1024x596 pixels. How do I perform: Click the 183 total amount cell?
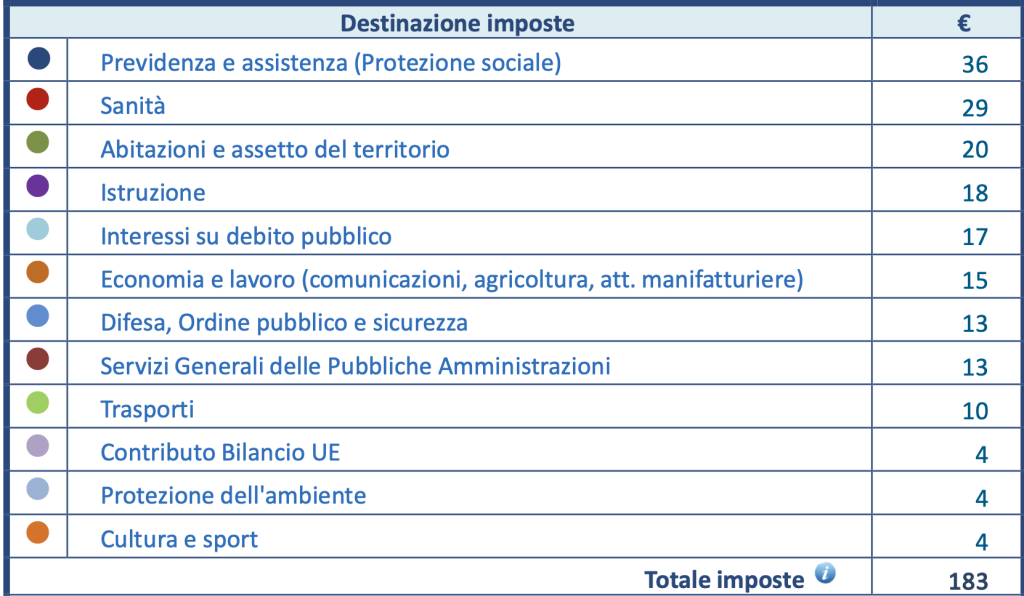[947, 578]
